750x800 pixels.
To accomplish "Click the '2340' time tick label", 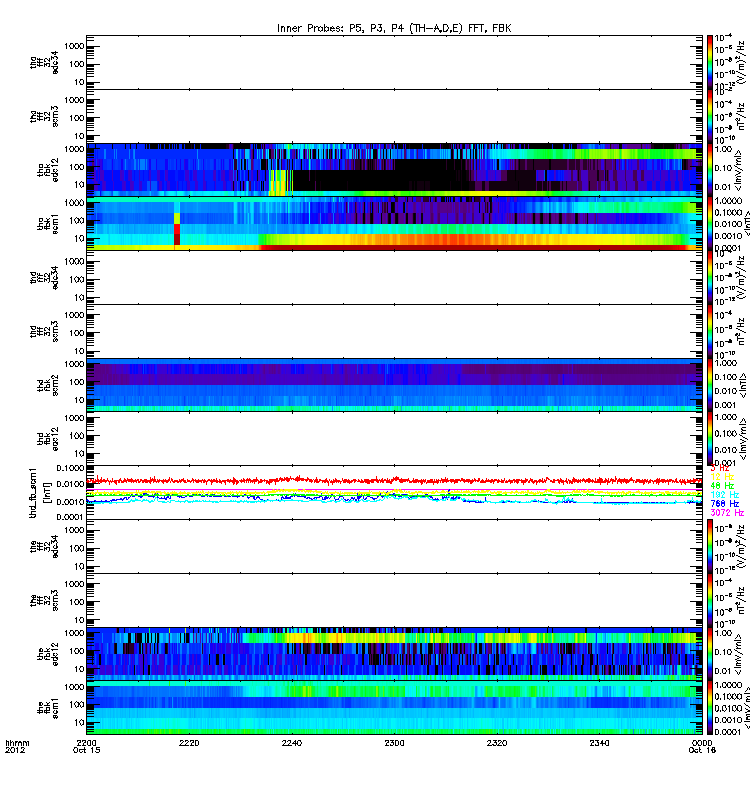I will point(599,743).
